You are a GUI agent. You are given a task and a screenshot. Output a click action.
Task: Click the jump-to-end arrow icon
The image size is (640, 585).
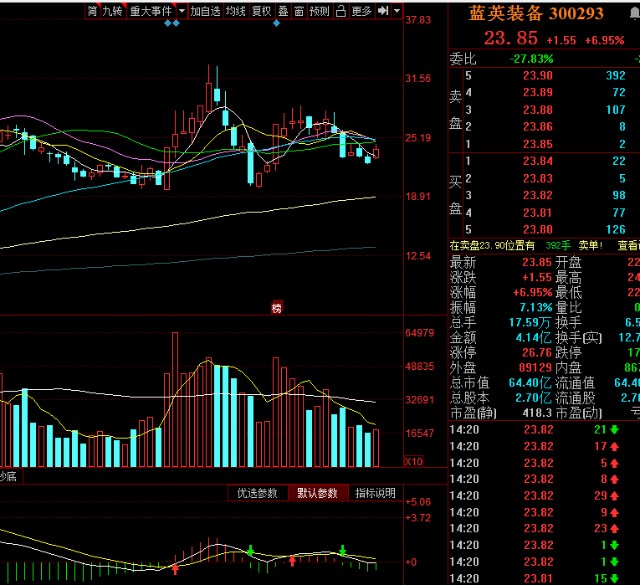click(x=383, y=11)
